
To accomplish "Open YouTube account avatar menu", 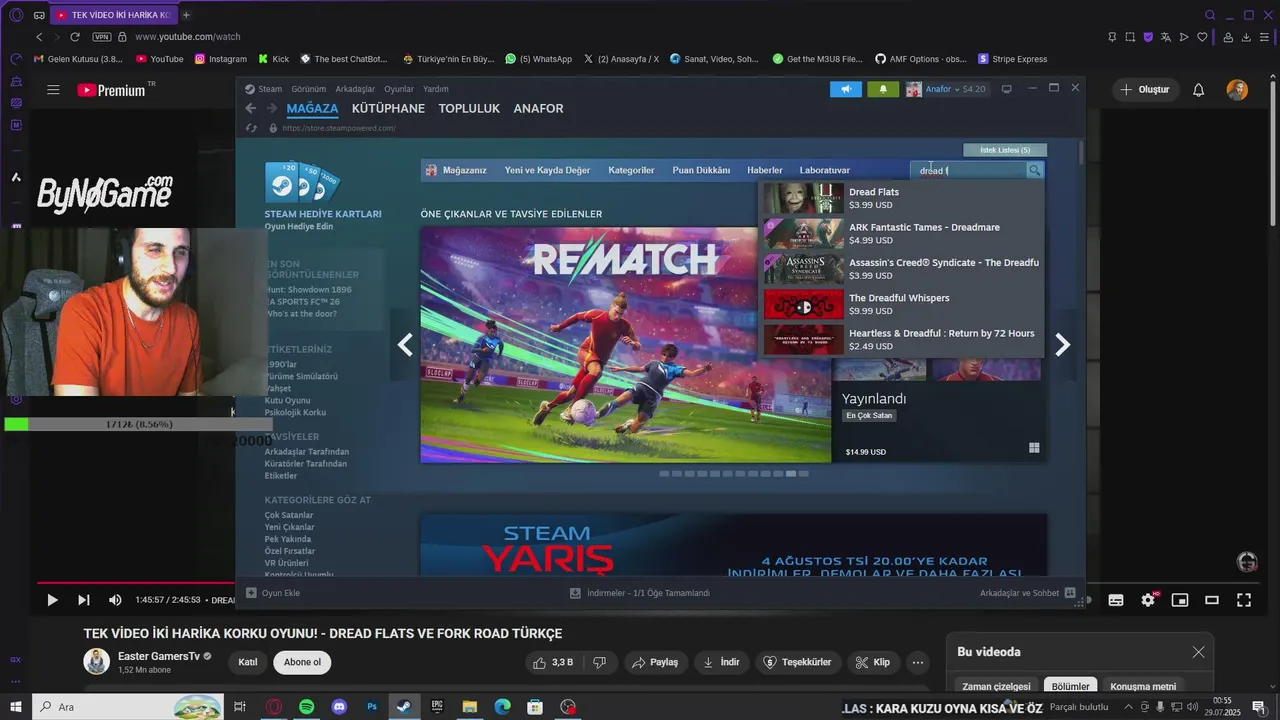I will [x=1237, y=90].
